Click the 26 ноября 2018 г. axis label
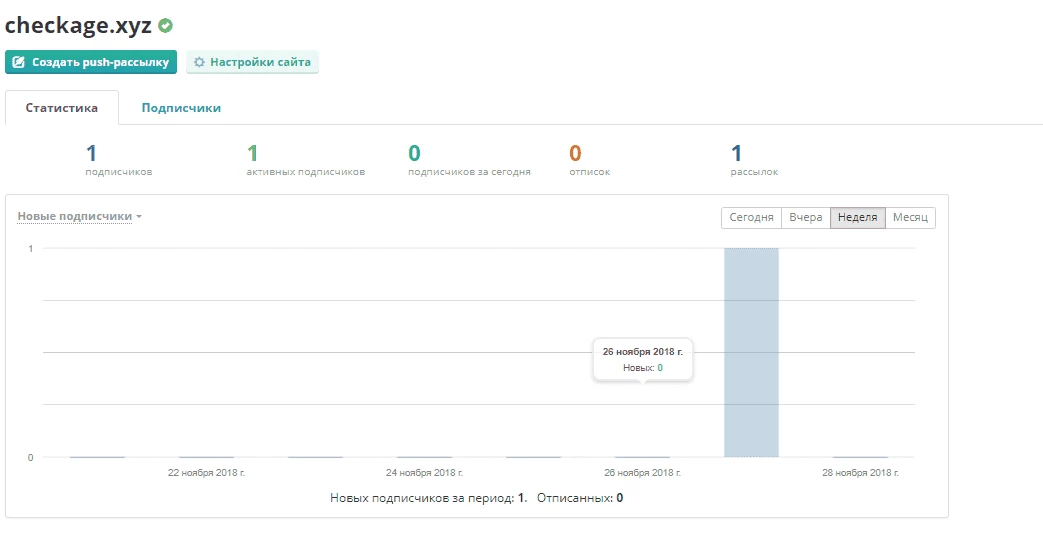 [x=643, y=472]
